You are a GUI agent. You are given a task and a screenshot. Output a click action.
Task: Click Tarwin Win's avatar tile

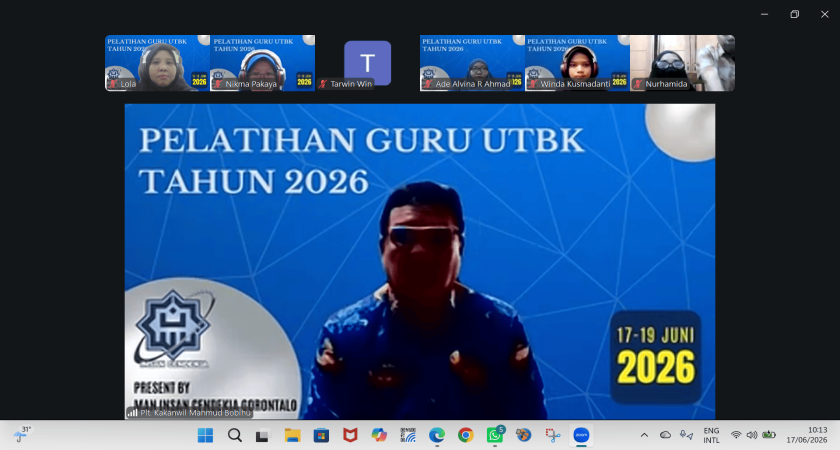click(x=368, y=63)
